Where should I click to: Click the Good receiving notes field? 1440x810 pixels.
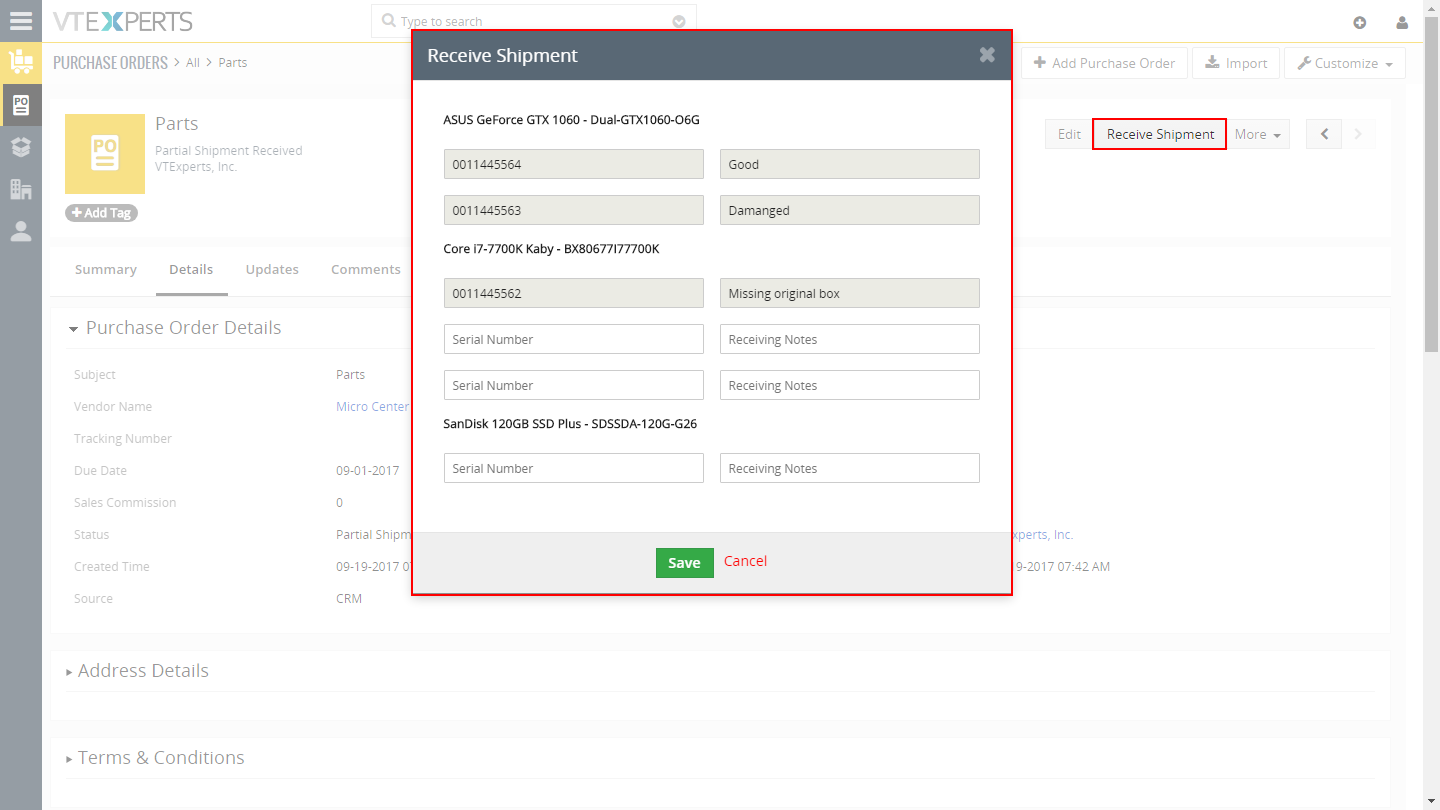pos(850,164)
